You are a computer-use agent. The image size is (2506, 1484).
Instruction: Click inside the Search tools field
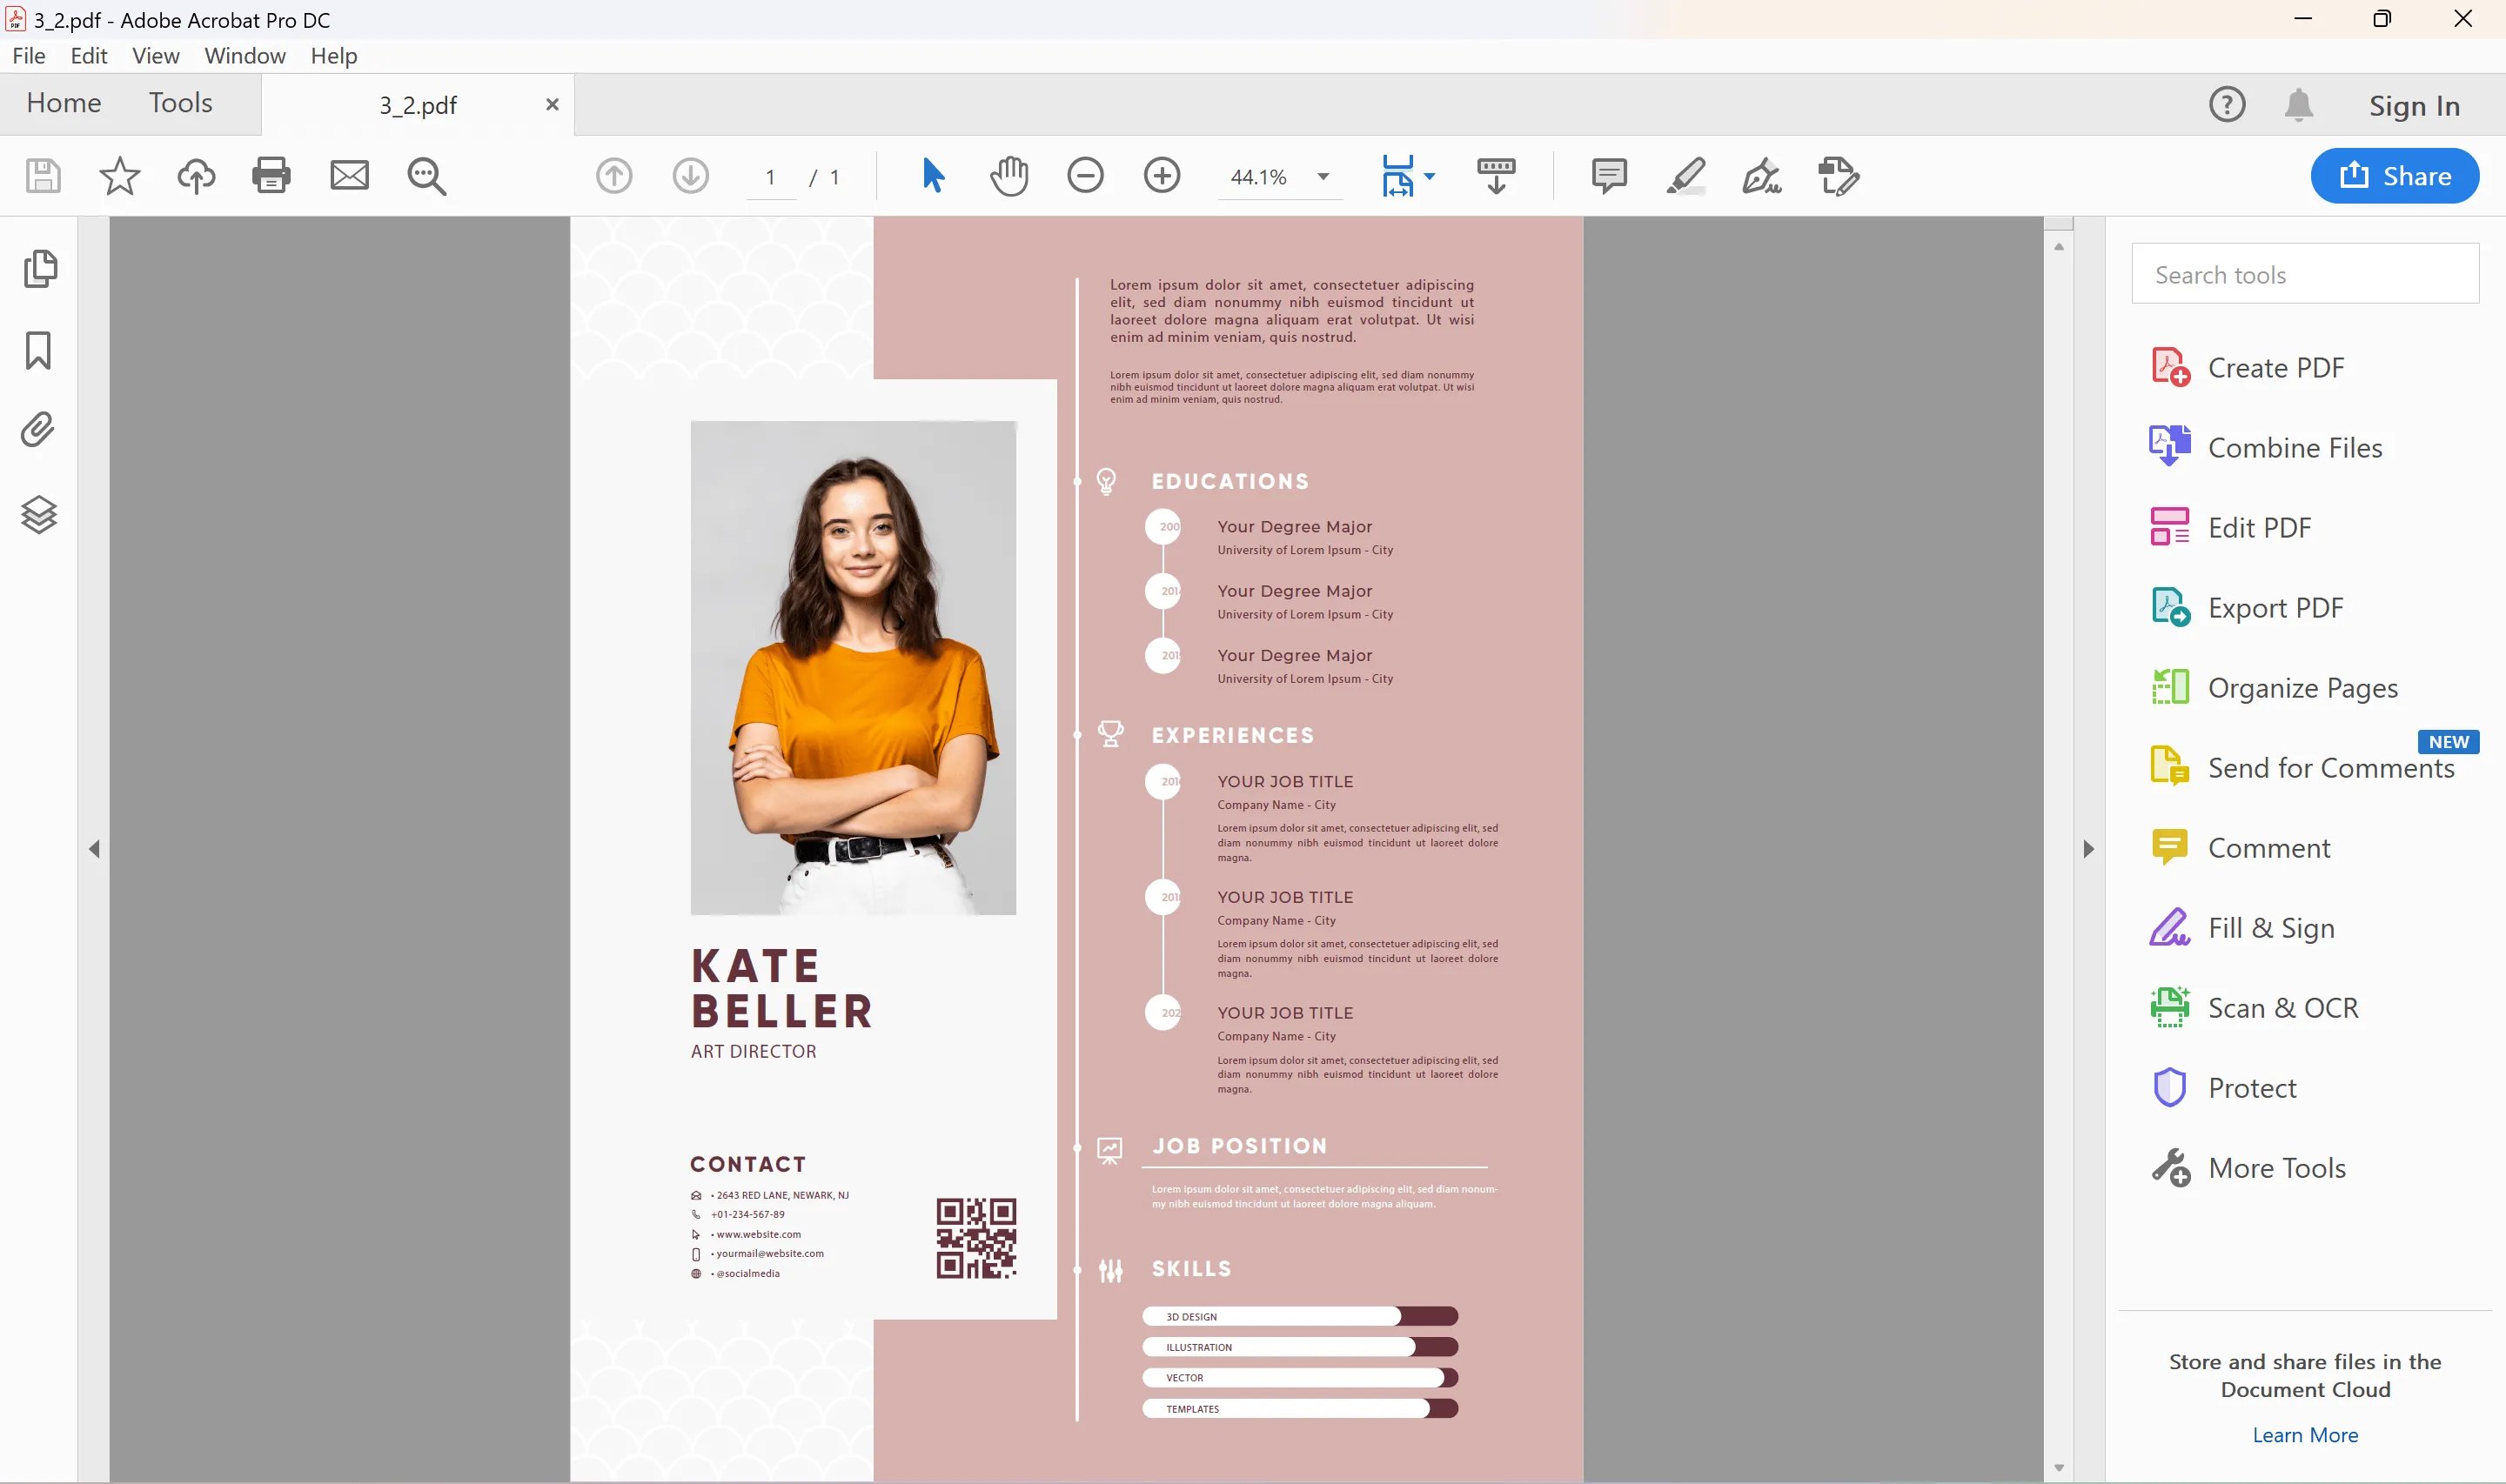tap(2305, 273)
